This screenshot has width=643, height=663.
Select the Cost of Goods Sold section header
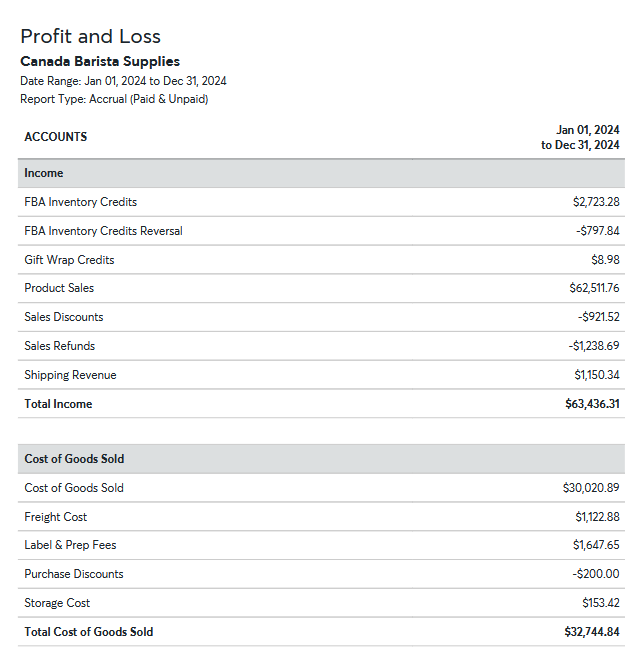(74, 459)
